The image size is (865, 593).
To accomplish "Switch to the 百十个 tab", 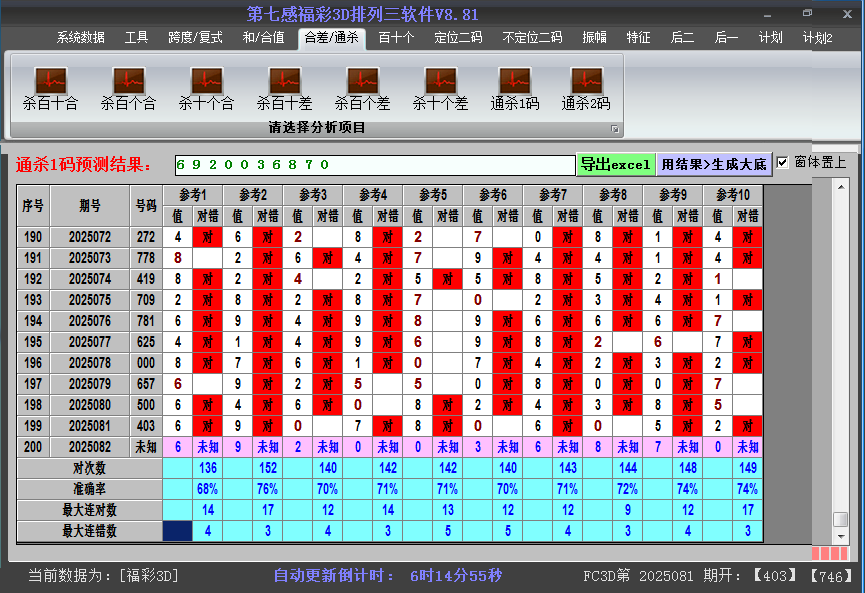I will coord(396,38).
